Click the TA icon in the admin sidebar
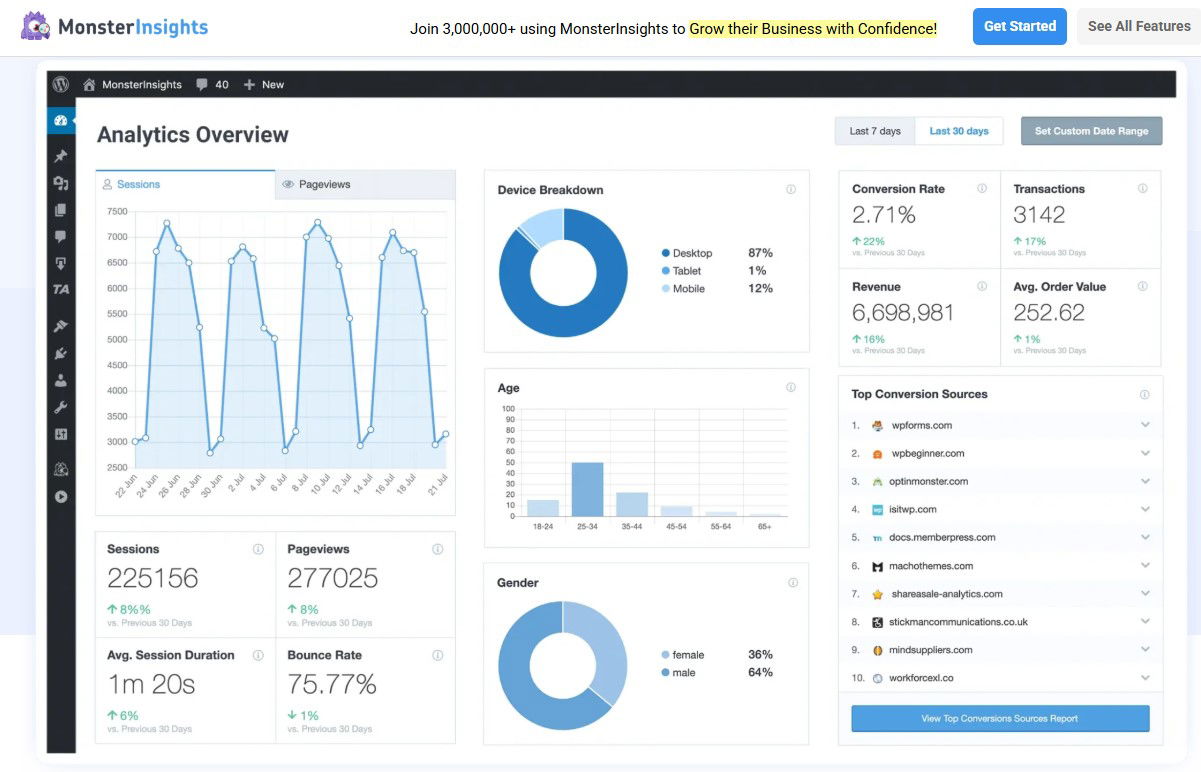The width and height of the screenshot is (1201, 772). click(61, 289)
